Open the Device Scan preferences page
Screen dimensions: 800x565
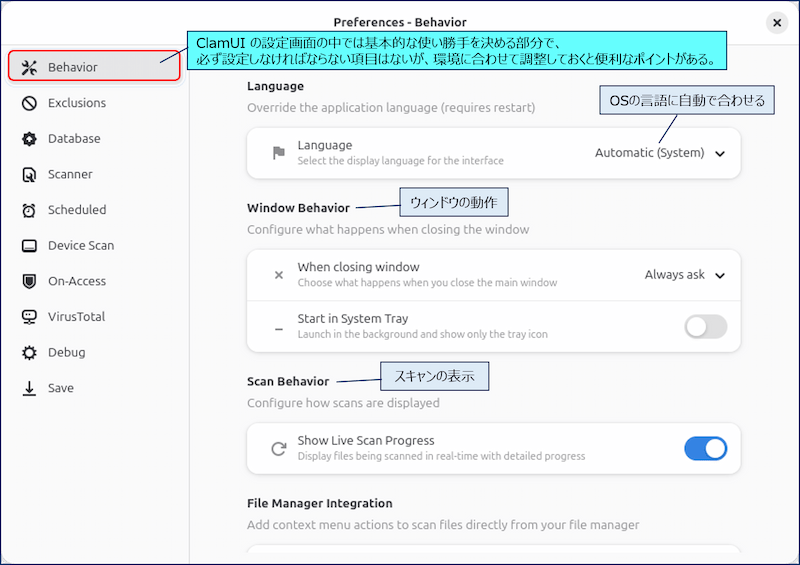point(94,246)
